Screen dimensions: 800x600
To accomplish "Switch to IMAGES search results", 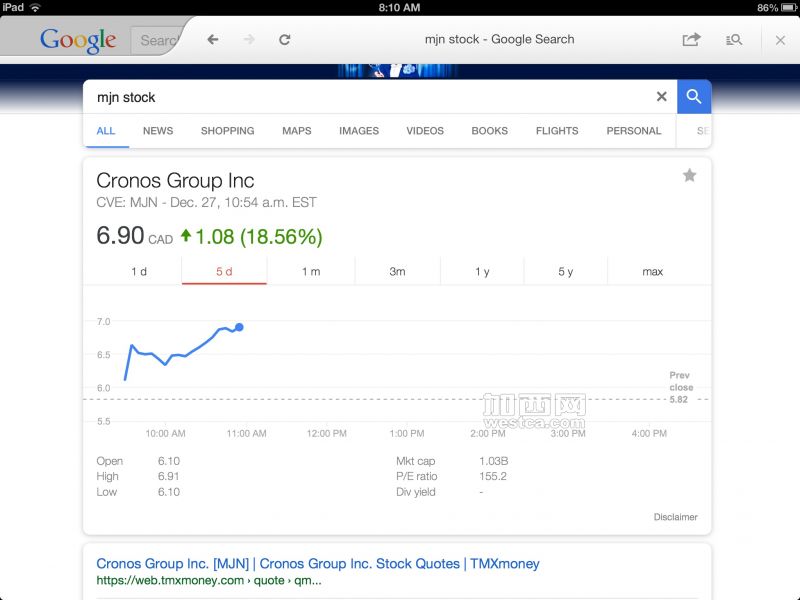I will tap(359, 131).
